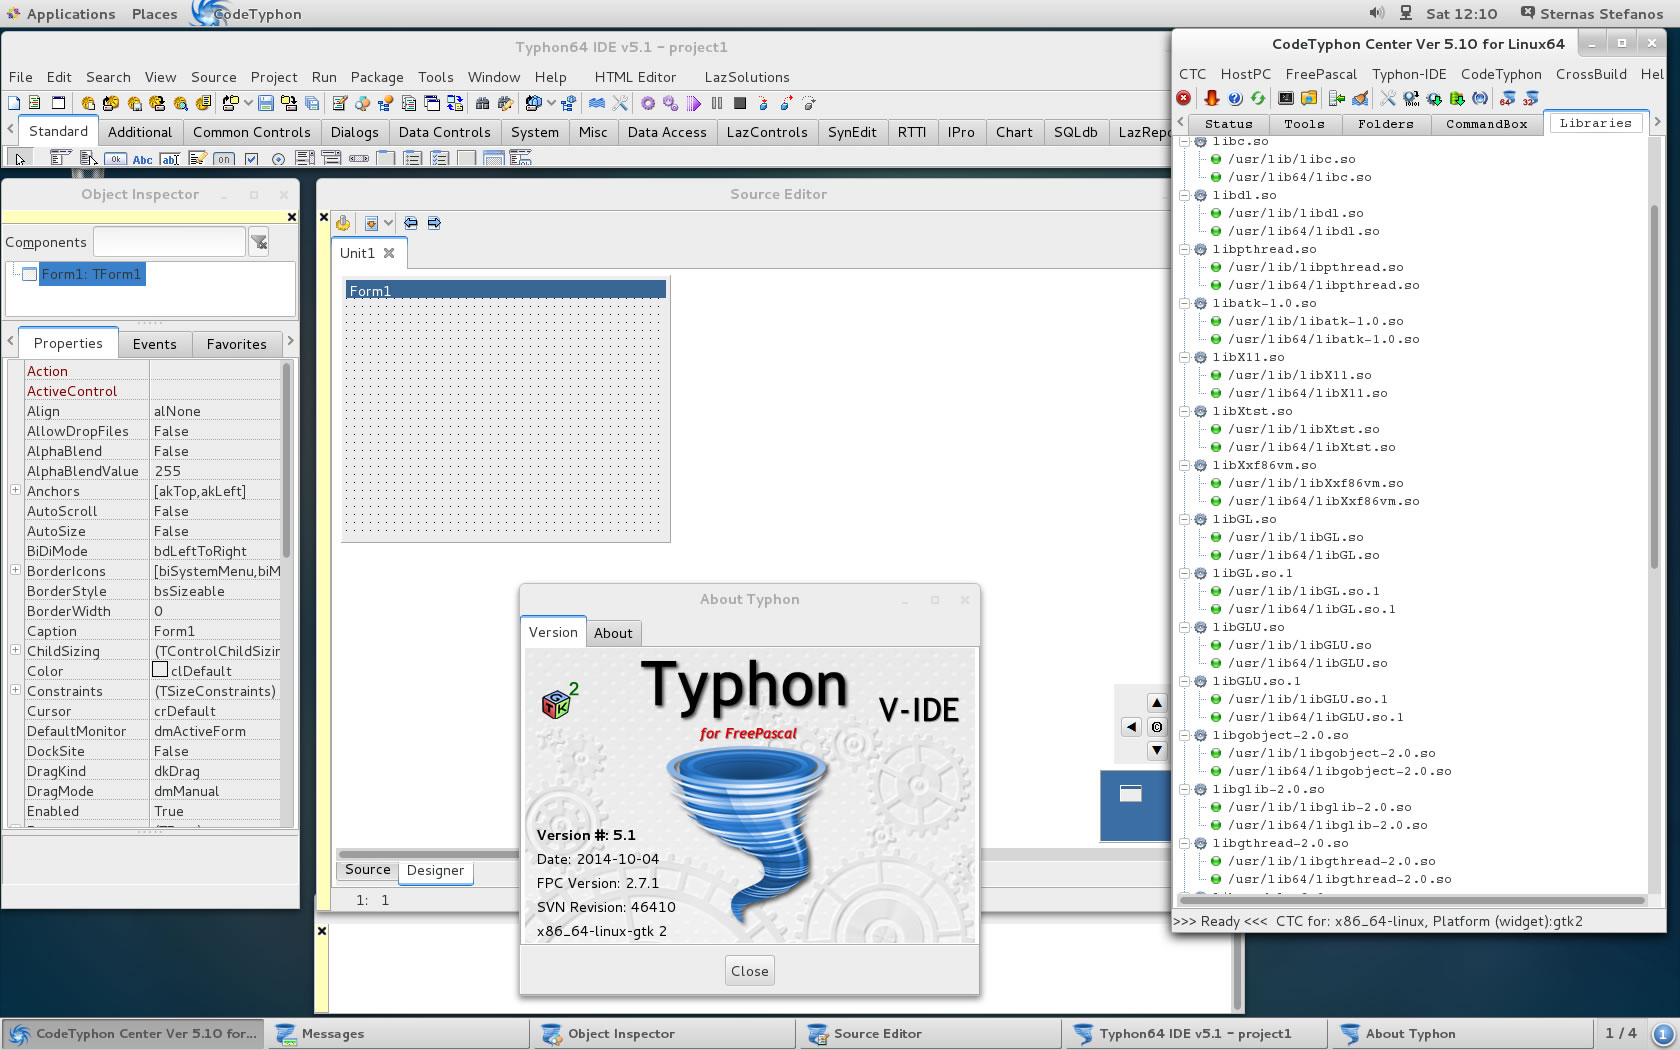Click the Components search input field
This screenshot has width=1680, height=1050.
pyautogui.click(x=170, y=241)
